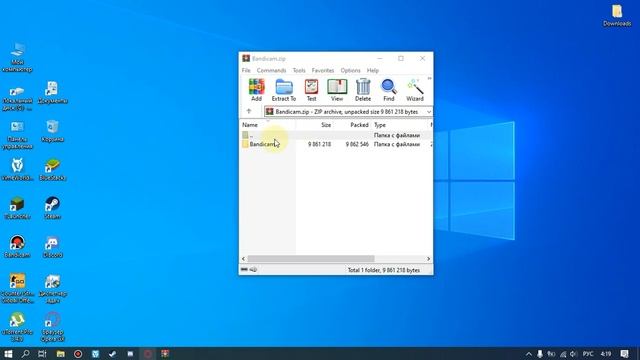Open the Action Center notifications icon
The height and width of the screenshot is (360, 640).
(x=624, y=354)
